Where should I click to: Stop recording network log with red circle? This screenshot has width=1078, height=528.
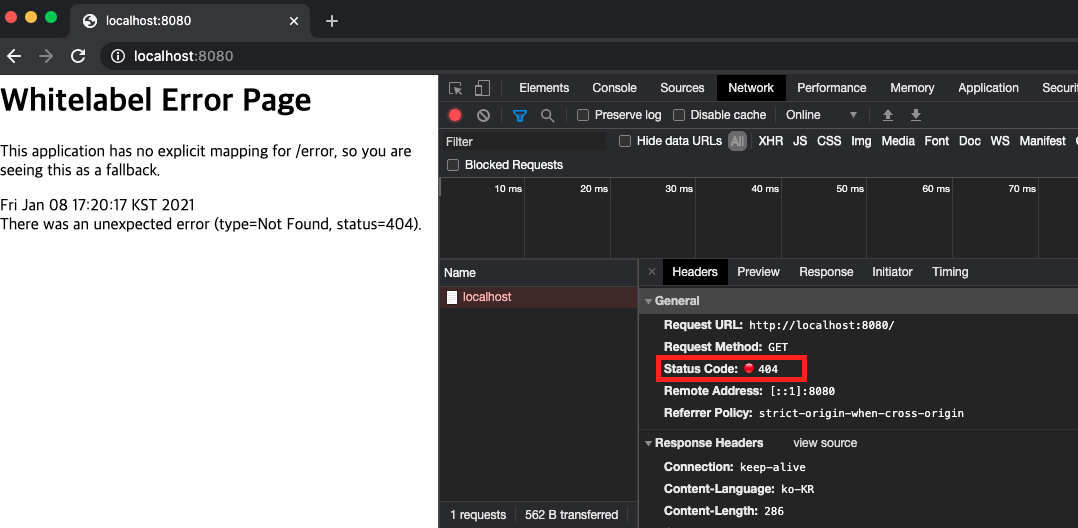coord(454,116)
